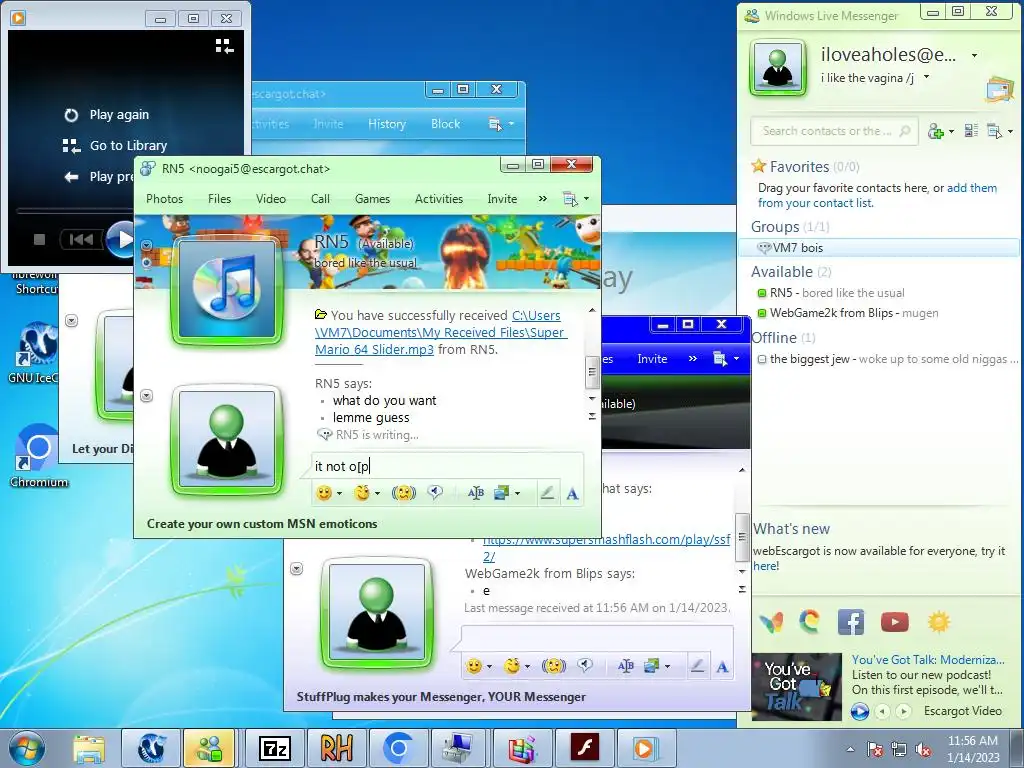Click Stop button in media player
The image size is (1024, 768).
pyautogui.click(x=39, y=240)
